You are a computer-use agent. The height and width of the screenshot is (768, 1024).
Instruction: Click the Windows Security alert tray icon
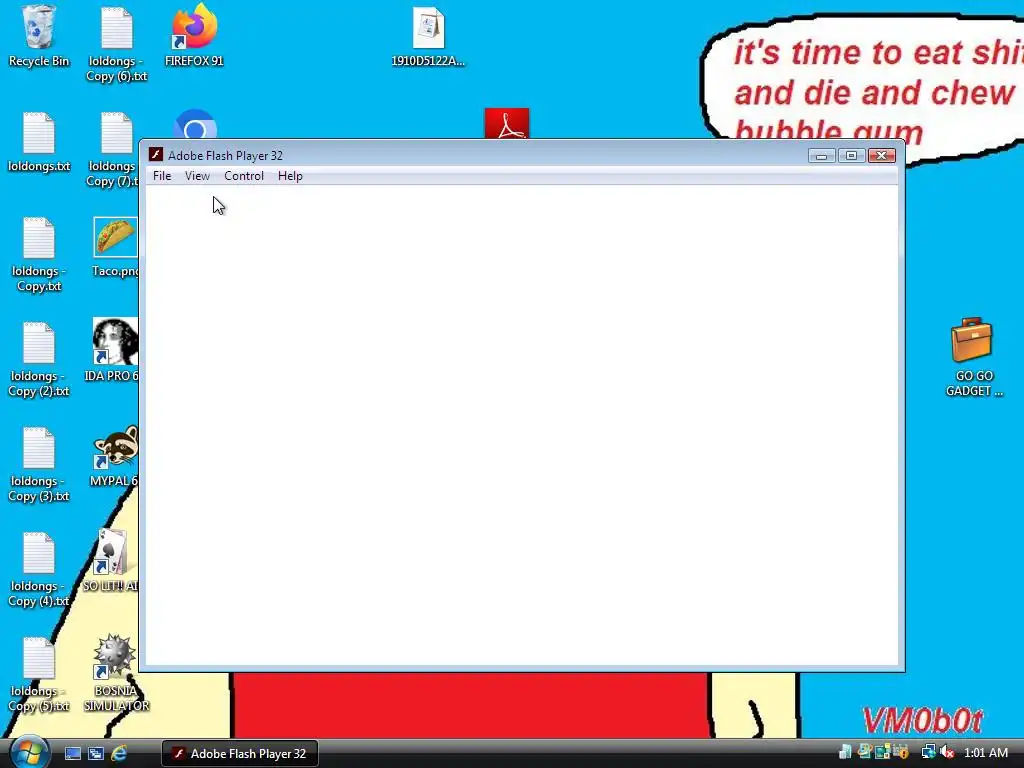point(901,752)
